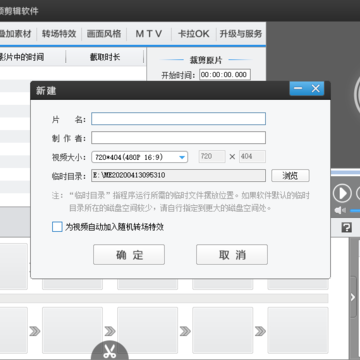Click 浏览 to choose temp directory
The image size is (360, 360).
(x=290, y=176)
